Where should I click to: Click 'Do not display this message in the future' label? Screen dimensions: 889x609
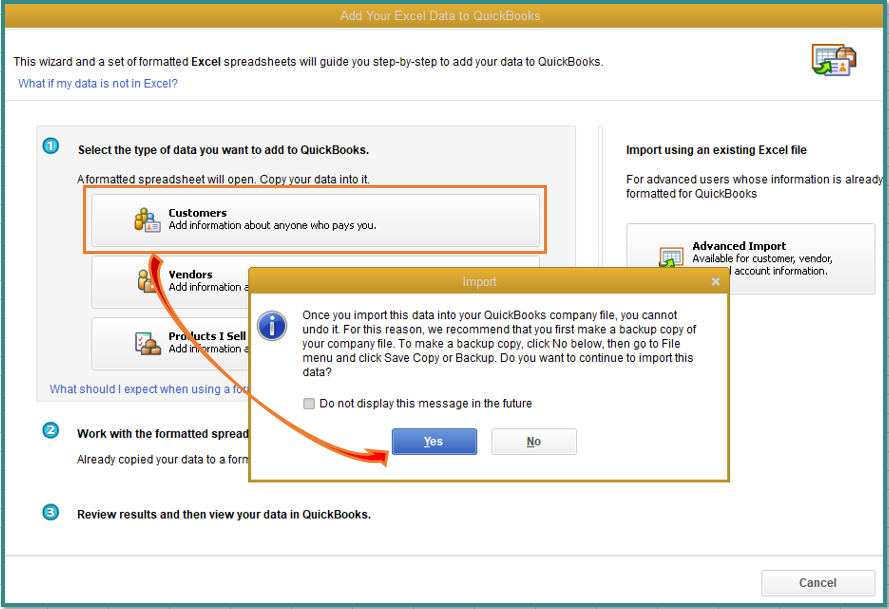click(x=426, y=403)
